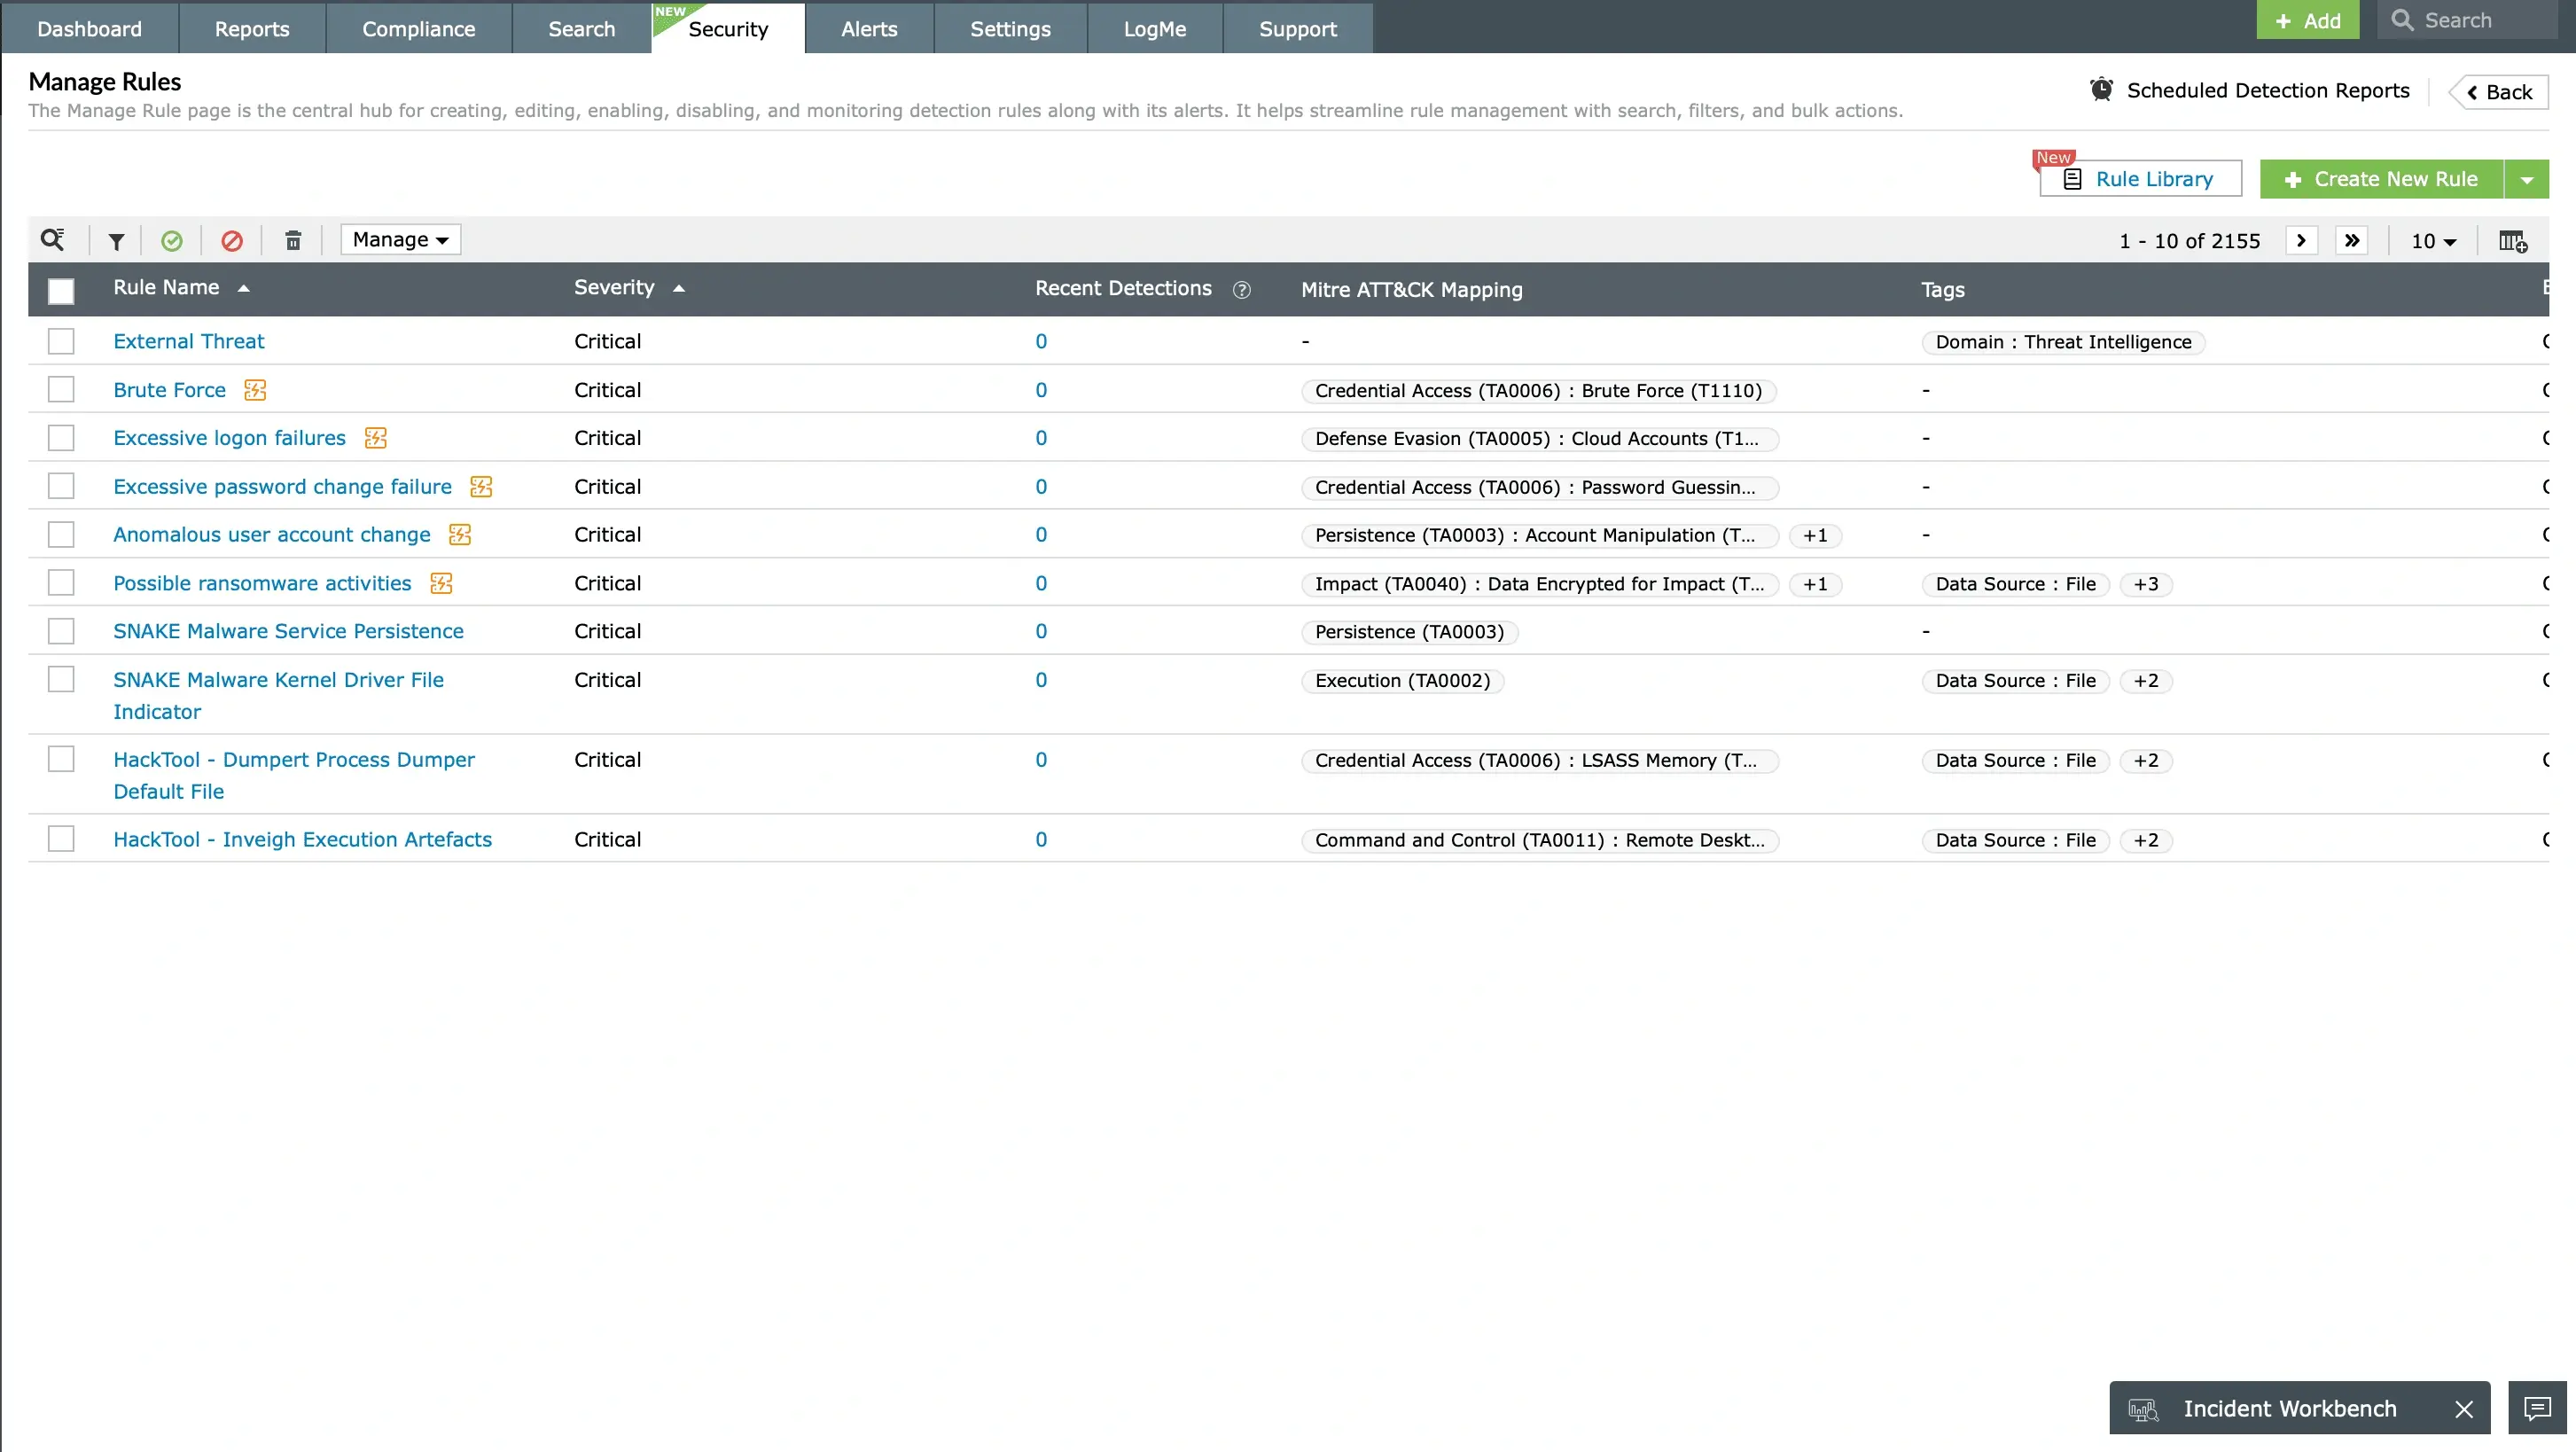Click the Create New Rule button
This screenshot has width=2576, height=1452.
[x=2381, y=180]
